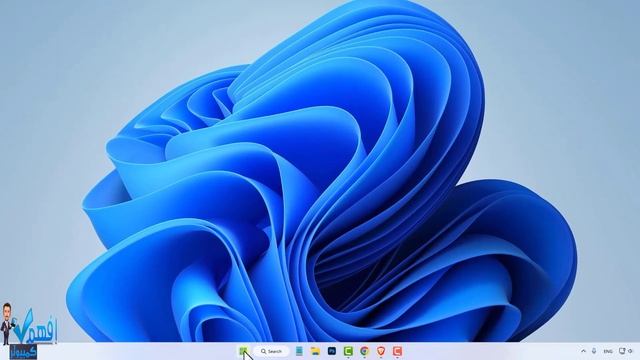Open the red Camtasia recorder icon

[x=398, y=351]
